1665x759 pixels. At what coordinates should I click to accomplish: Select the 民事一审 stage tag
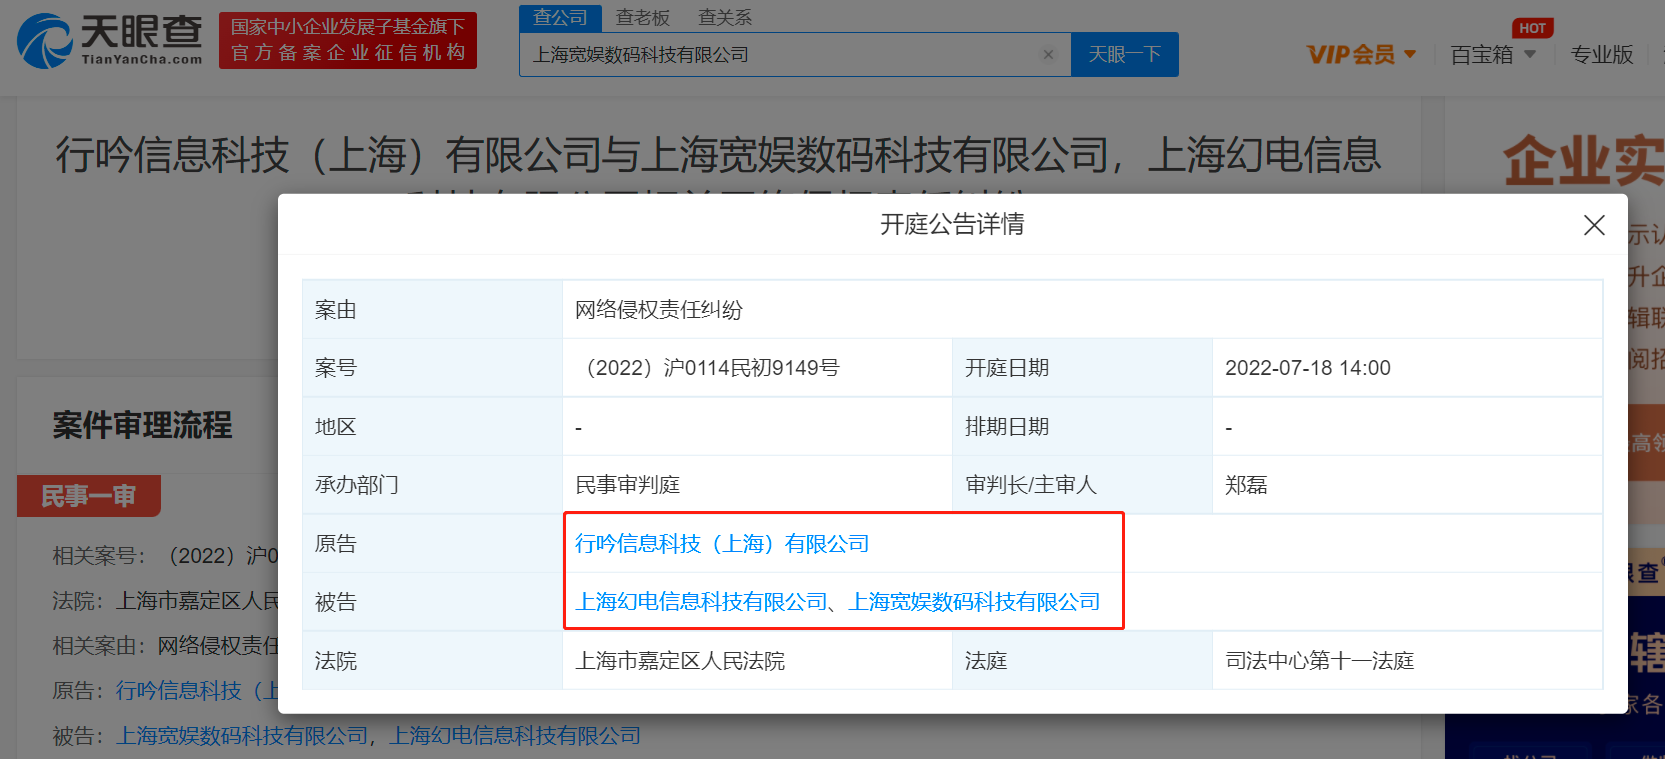point(88,496)
